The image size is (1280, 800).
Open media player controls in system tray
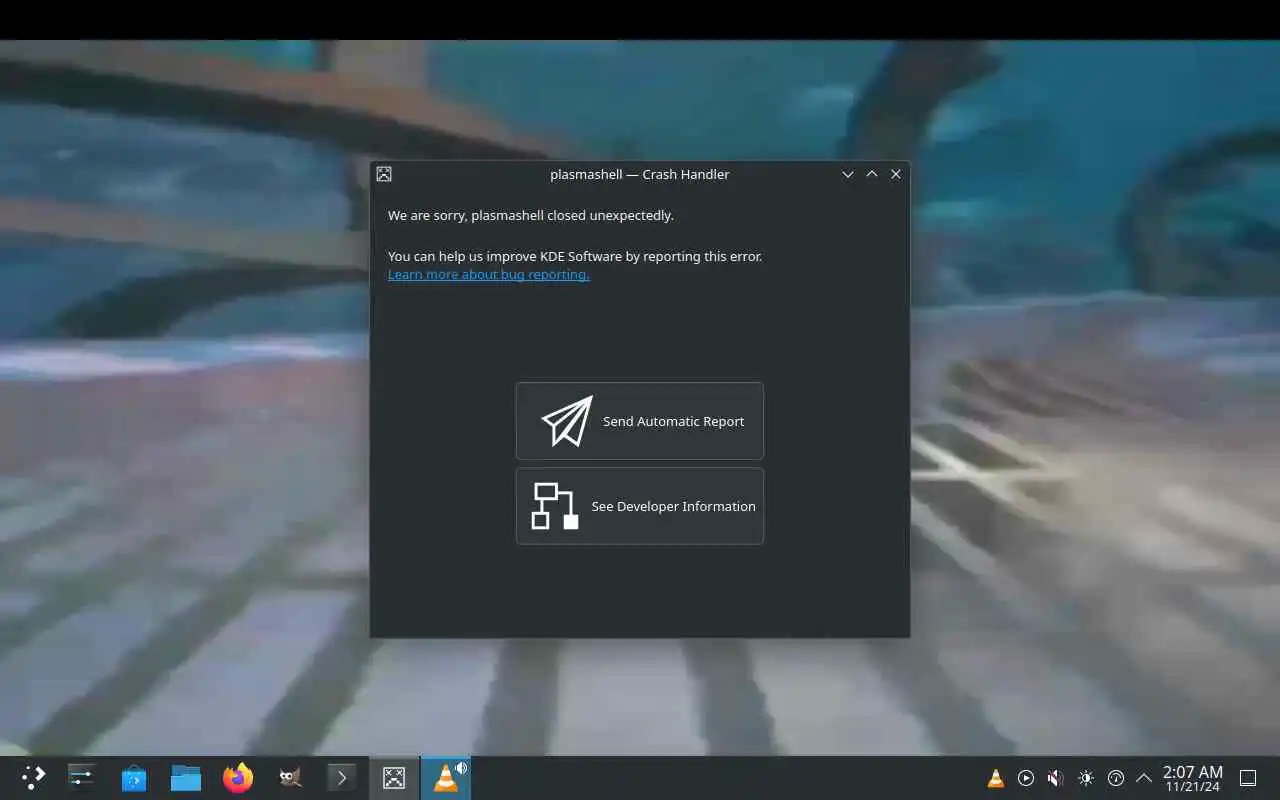pyautogui.click(x=1025, y=778)
